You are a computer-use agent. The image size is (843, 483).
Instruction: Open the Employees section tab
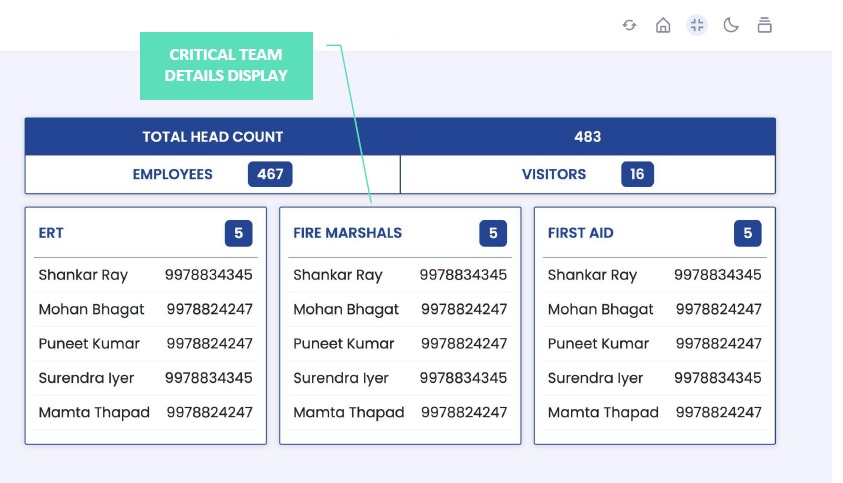coord(173,174)
